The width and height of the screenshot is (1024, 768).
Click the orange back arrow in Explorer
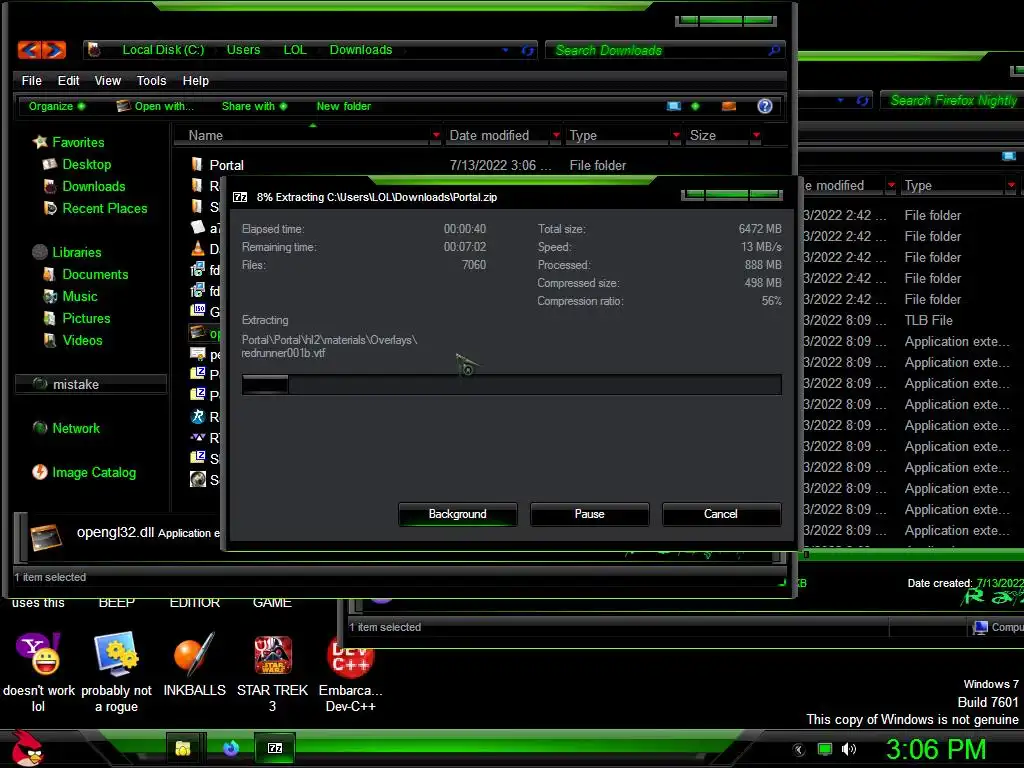(x=29, y=50)
